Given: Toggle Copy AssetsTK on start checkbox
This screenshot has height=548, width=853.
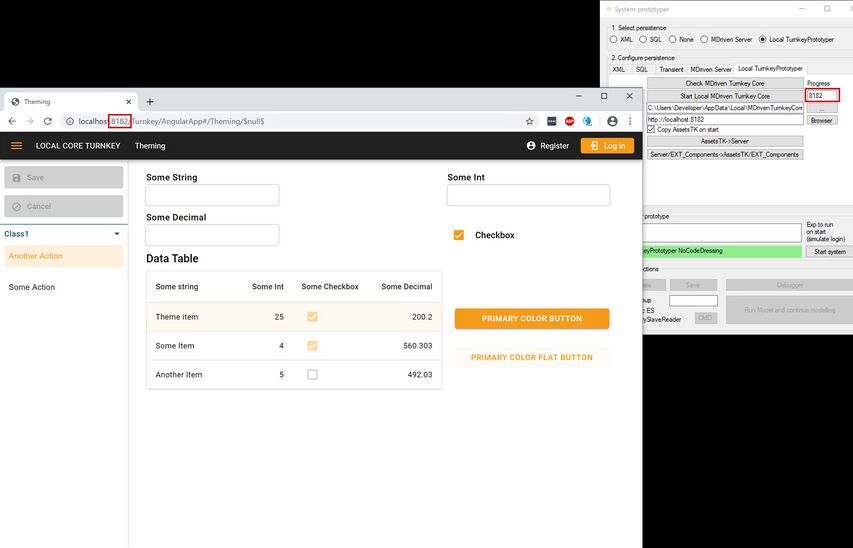Looking at the screenshot, I should (651, 129).
